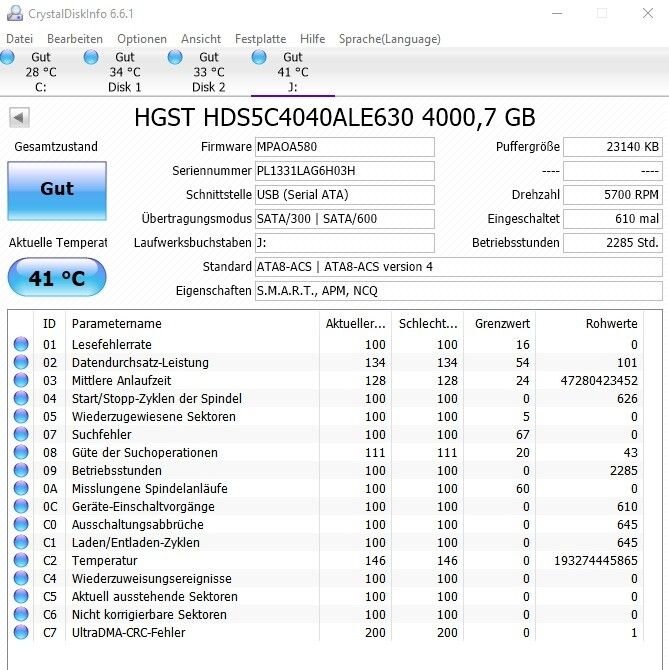Click the Misslungene Spindelanläufe threshold value 60
Image resolution: width=669 pixels, height=670 pixels.
tap(522, 488)
